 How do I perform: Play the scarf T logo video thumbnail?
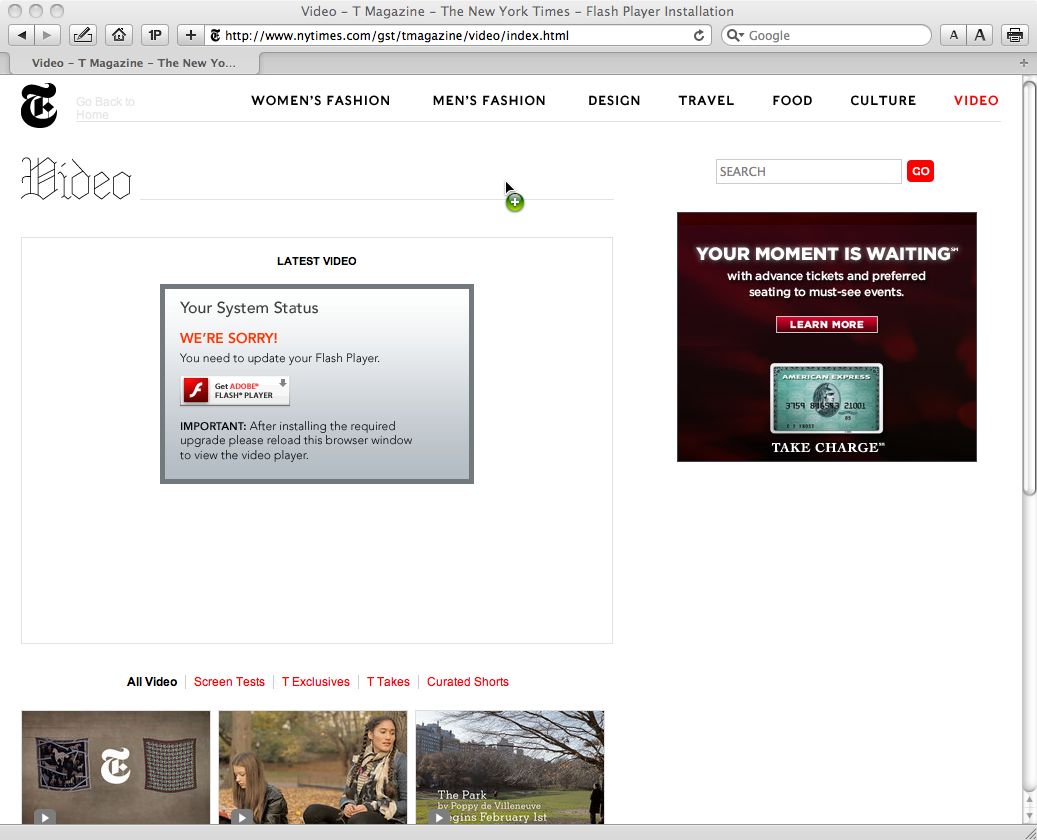[116, 767]
